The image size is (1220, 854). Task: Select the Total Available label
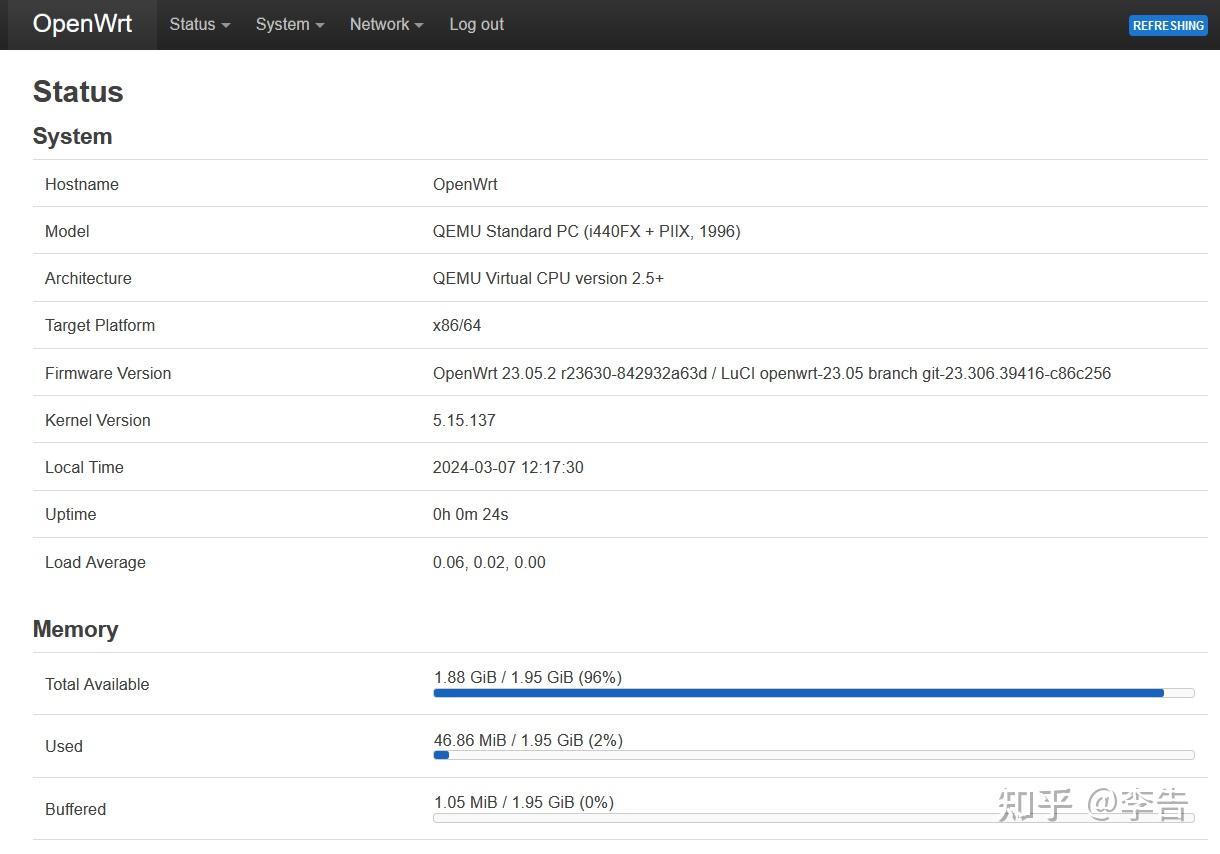point(97,684)
